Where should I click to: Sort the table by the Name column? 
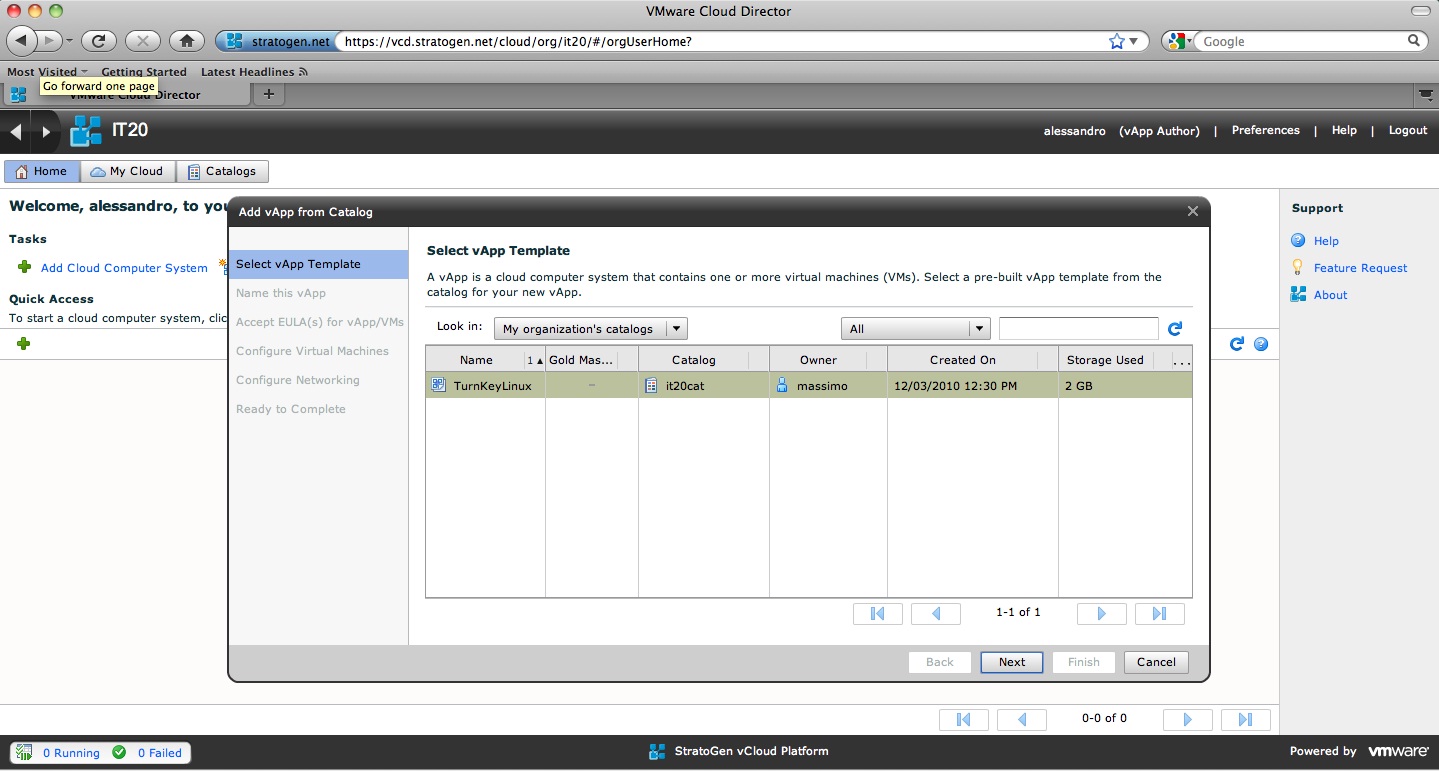(x=476, y=360)
